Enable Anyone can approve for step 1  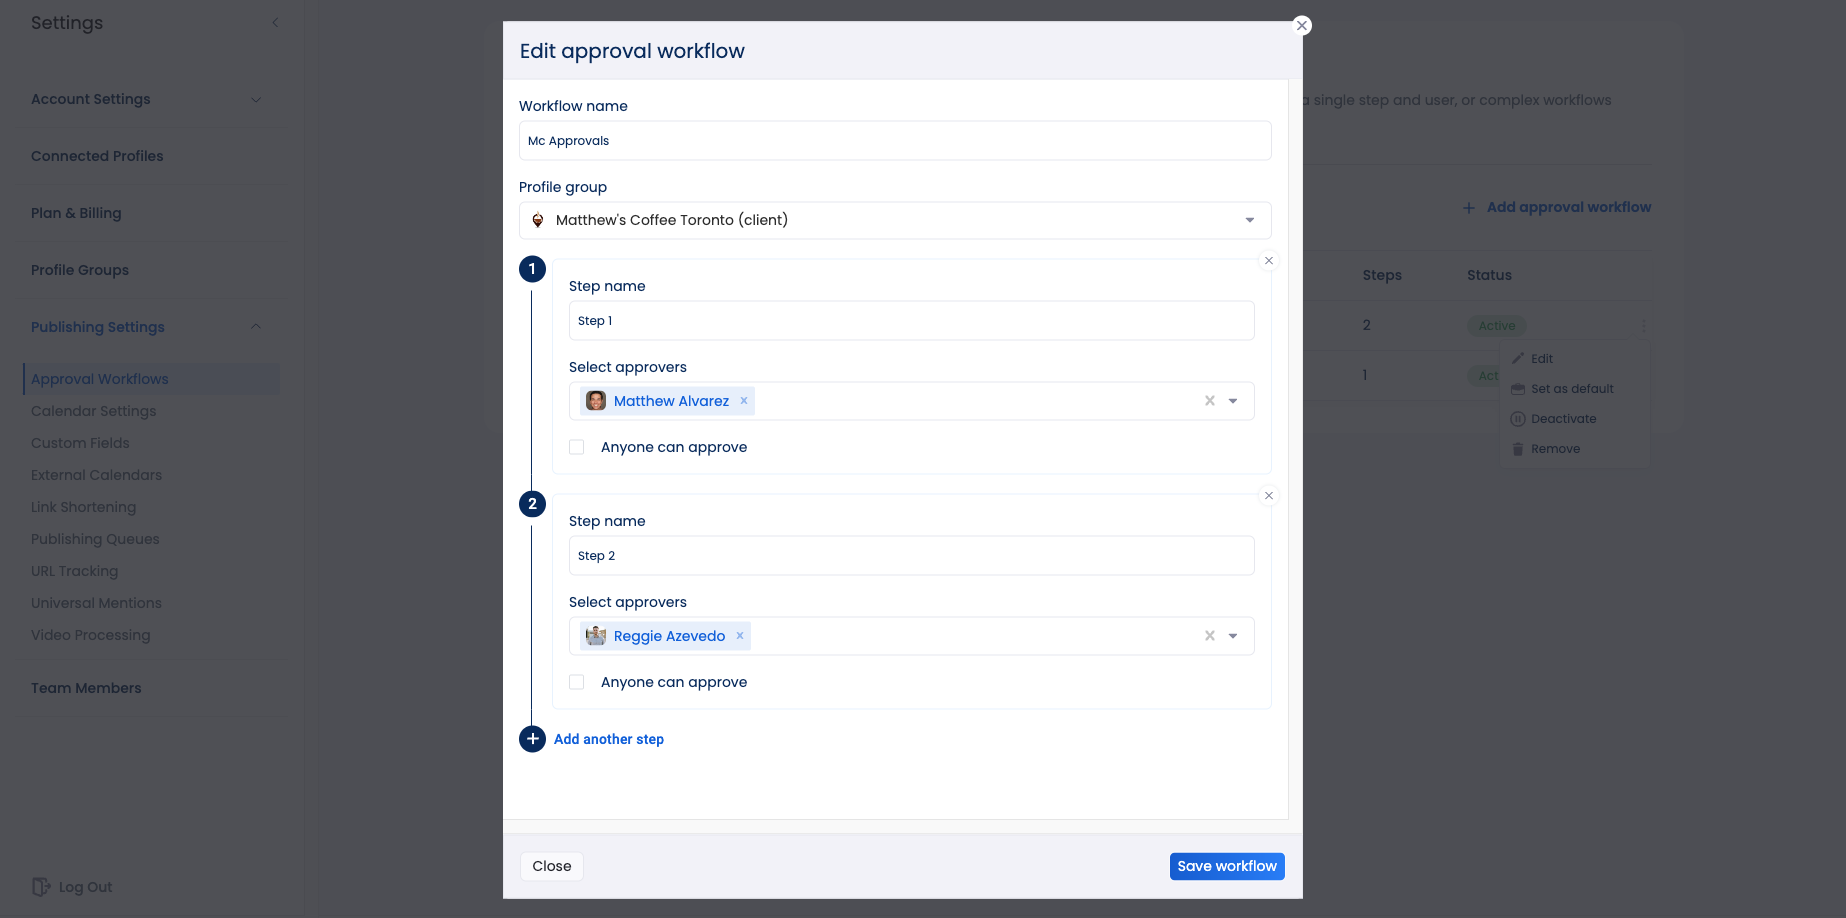577,447
